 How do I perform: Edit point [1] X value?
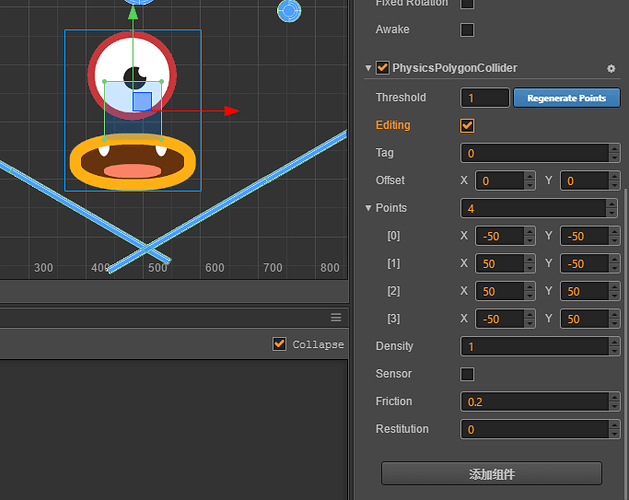tap(500, 264)
